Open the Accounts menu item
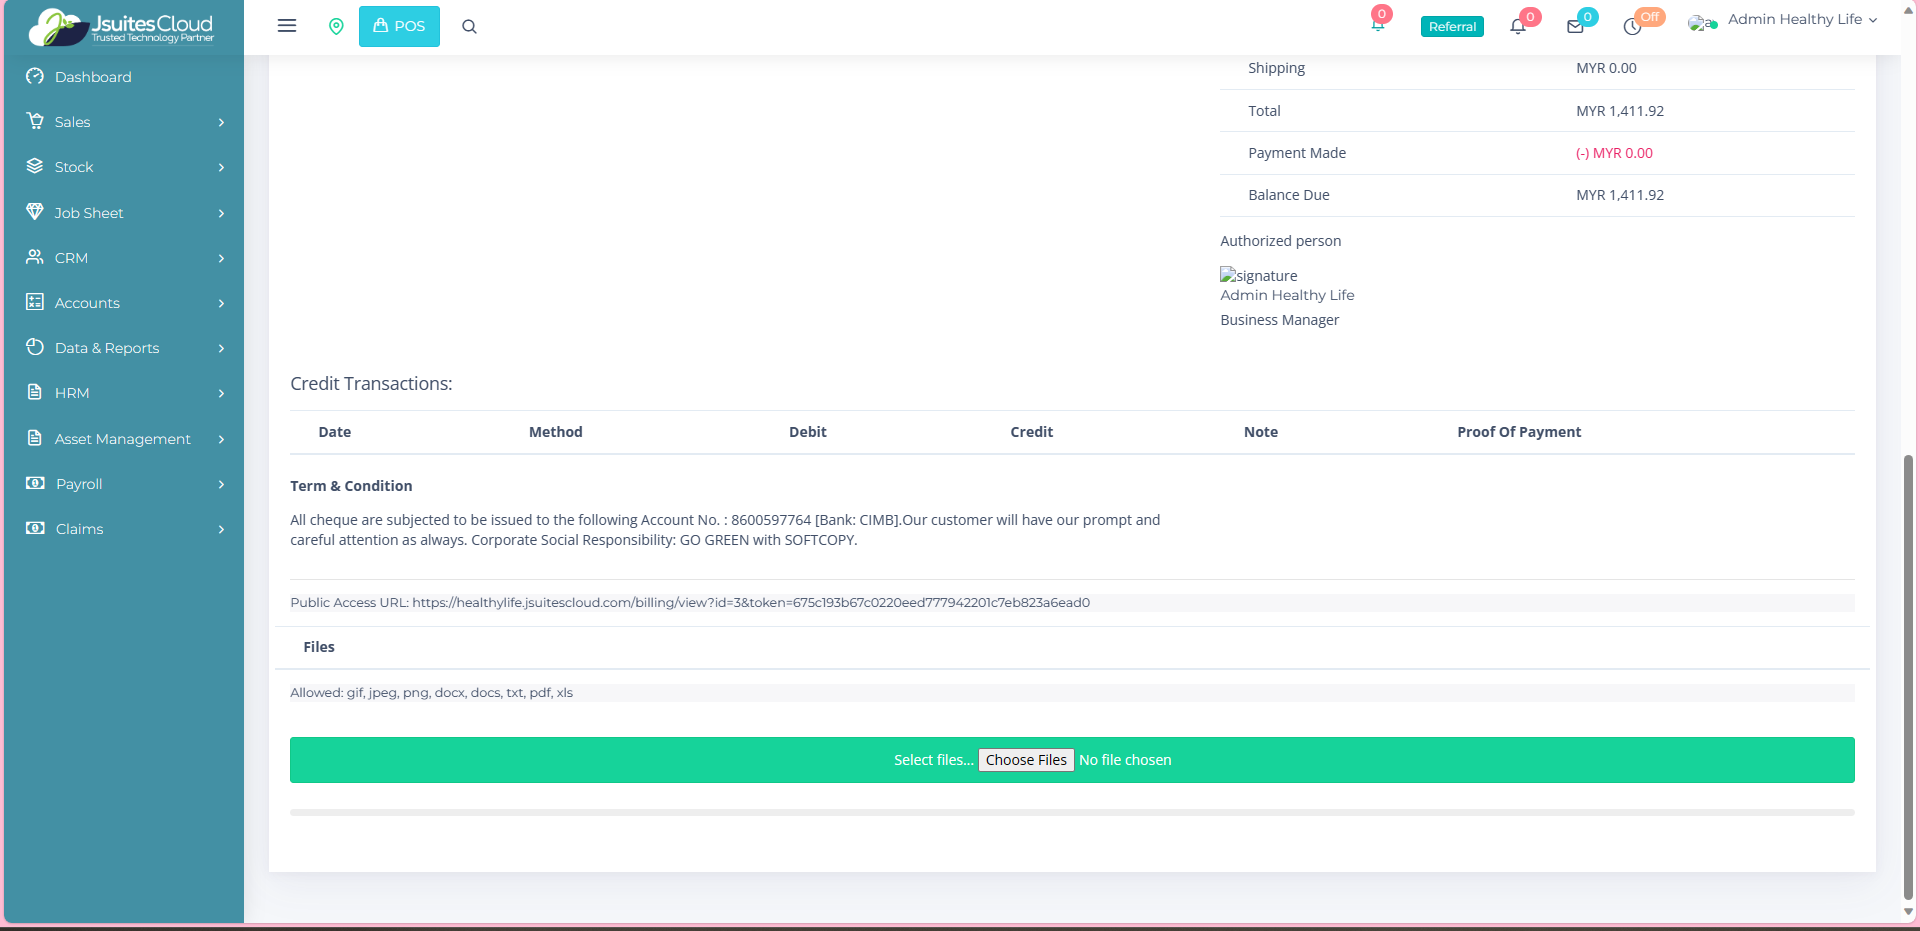 click(x=87, y=303)
